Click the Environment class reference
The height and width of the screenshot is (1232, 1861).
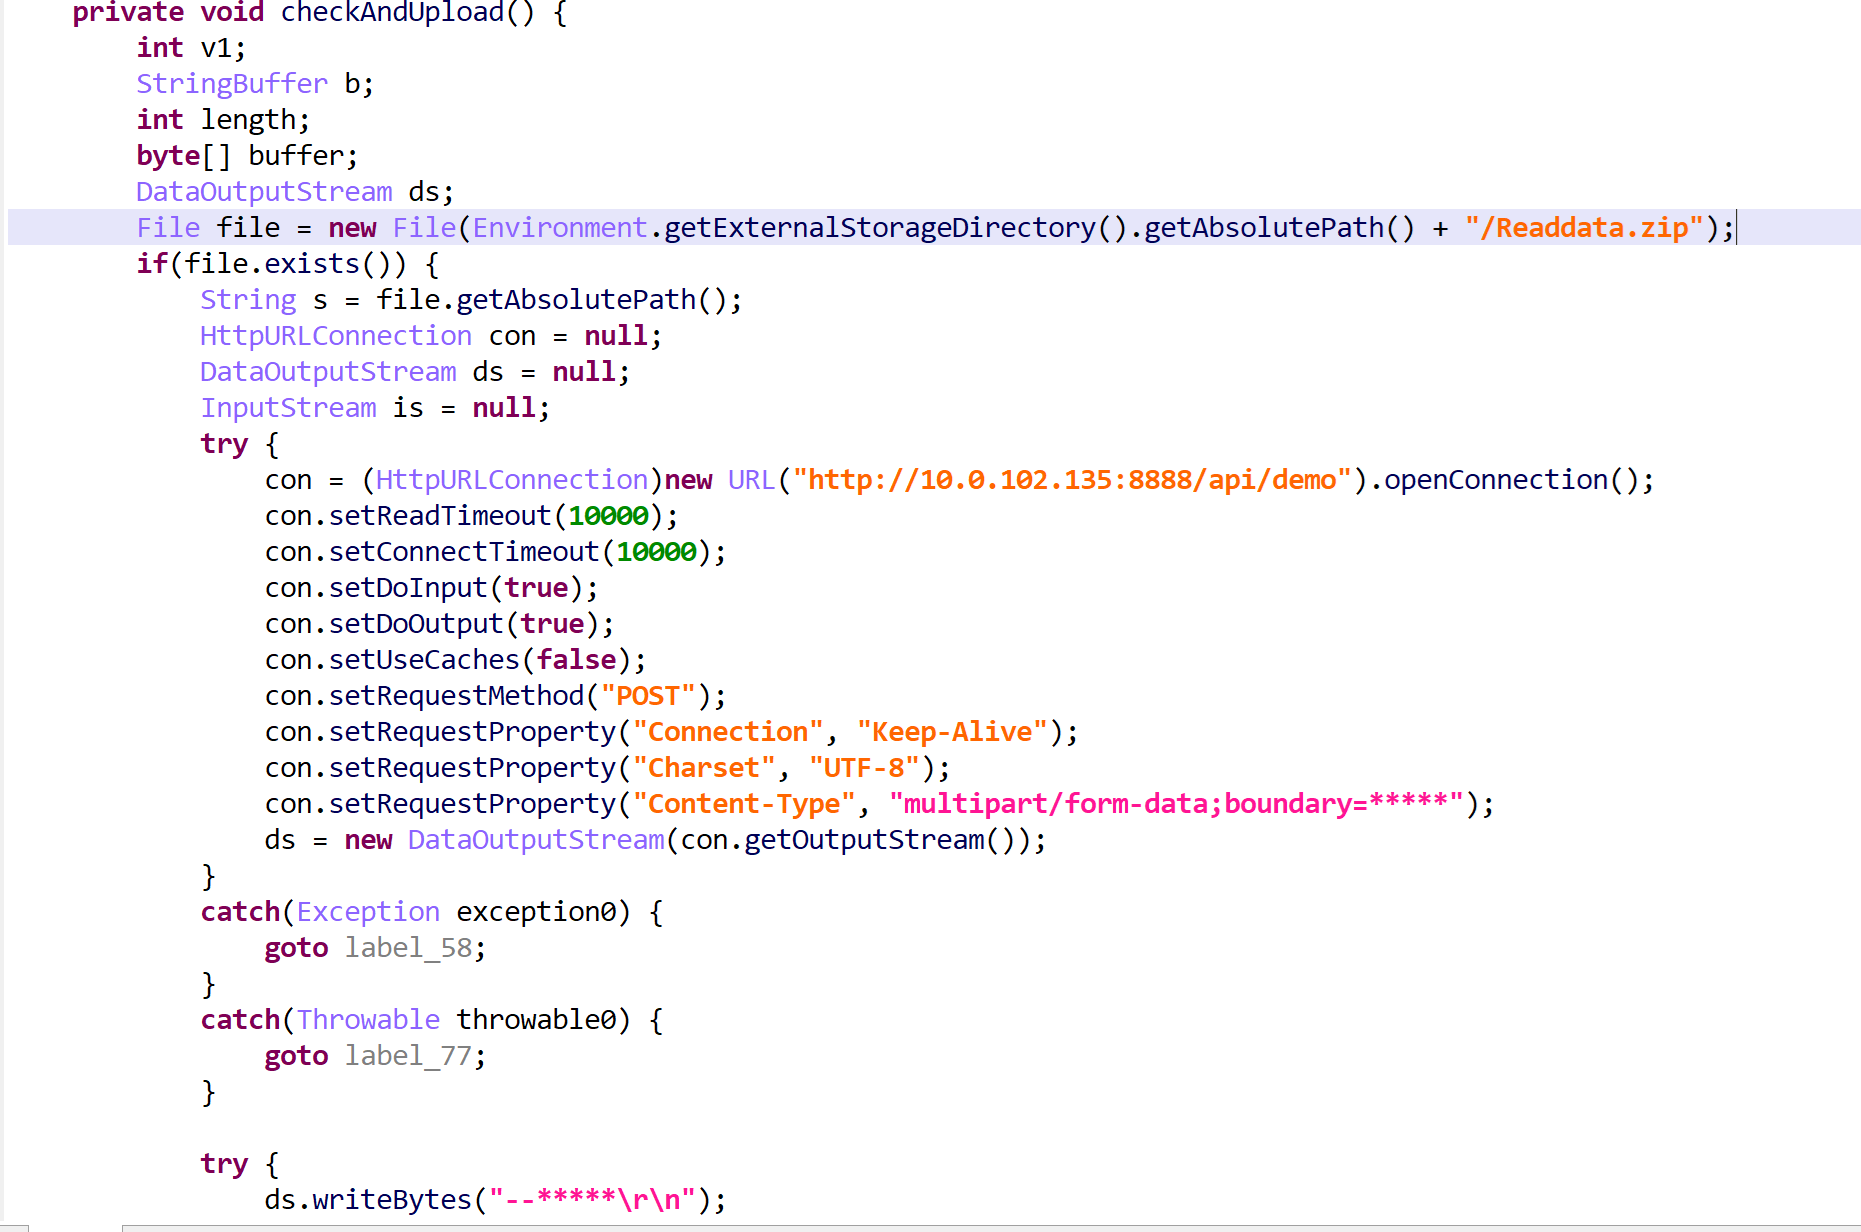(x=560, y=228)
